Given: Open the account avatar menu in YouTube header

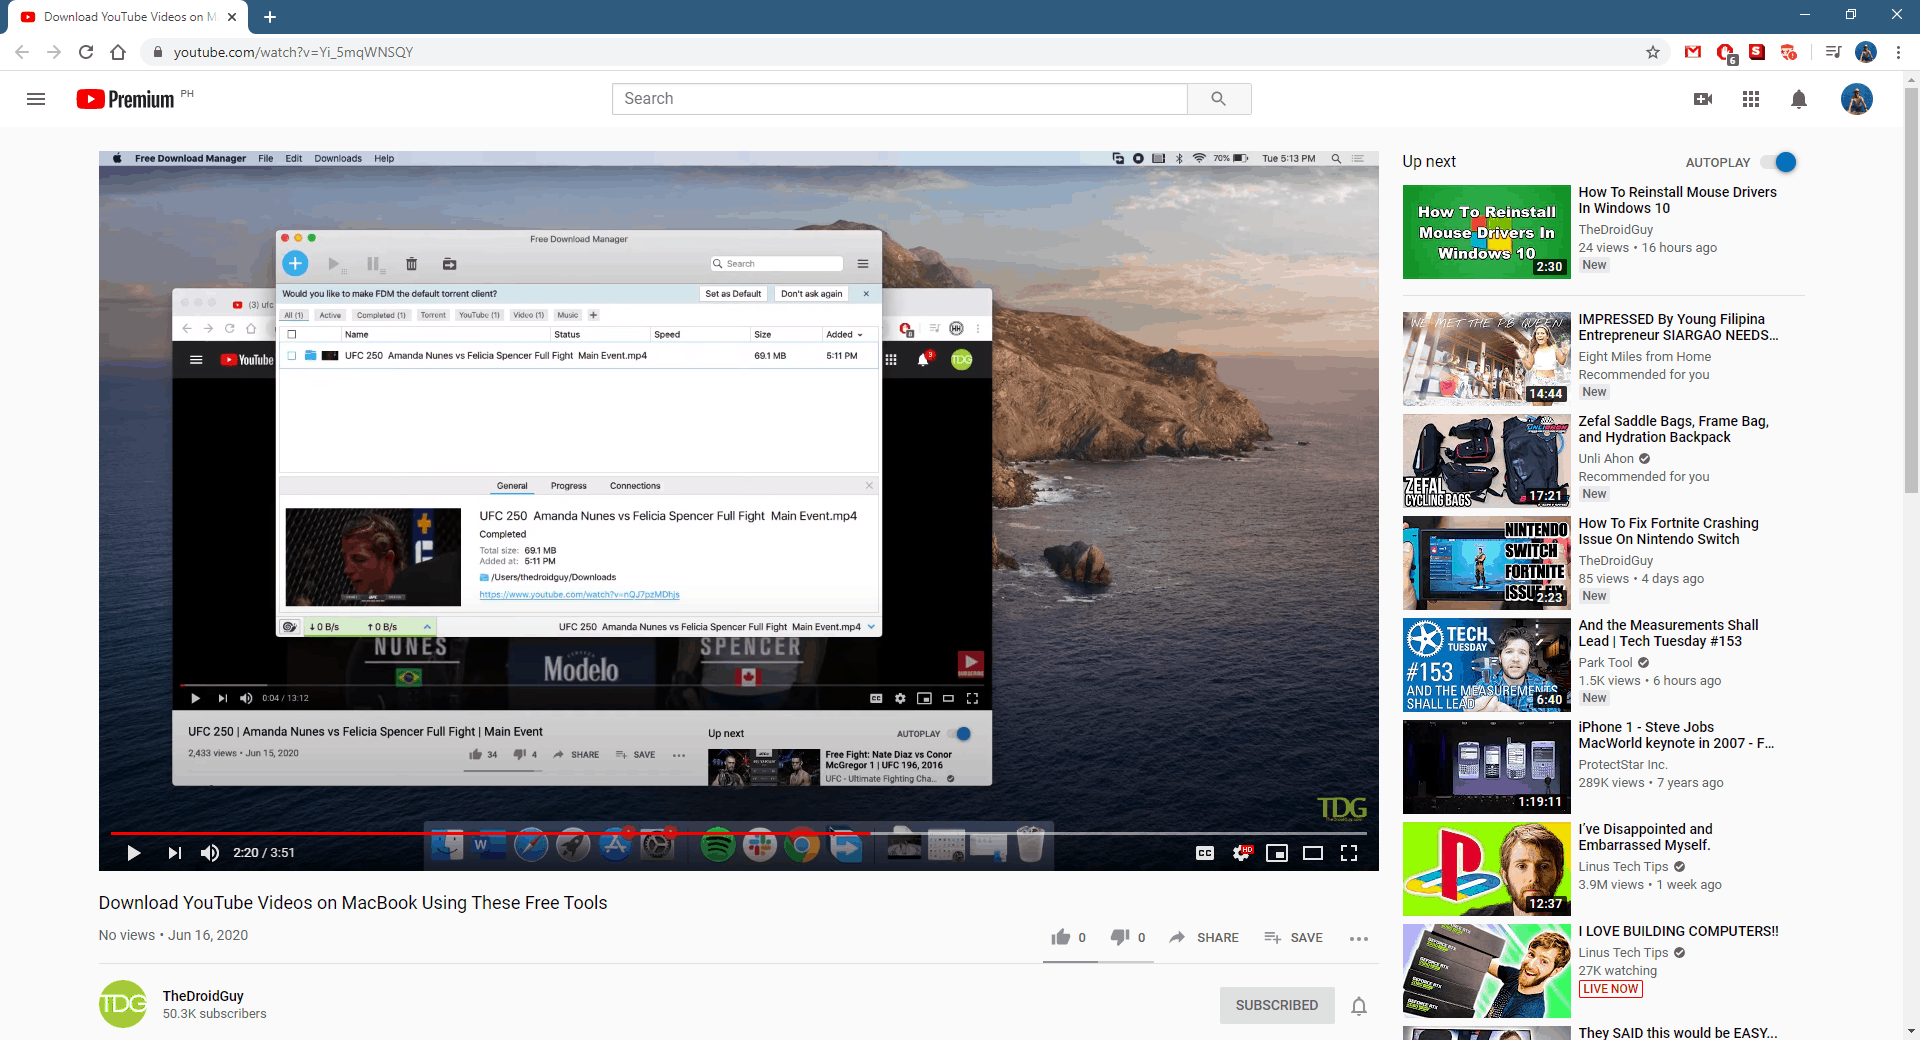Looking at the screenshot, I should [x=1857, y=99].
